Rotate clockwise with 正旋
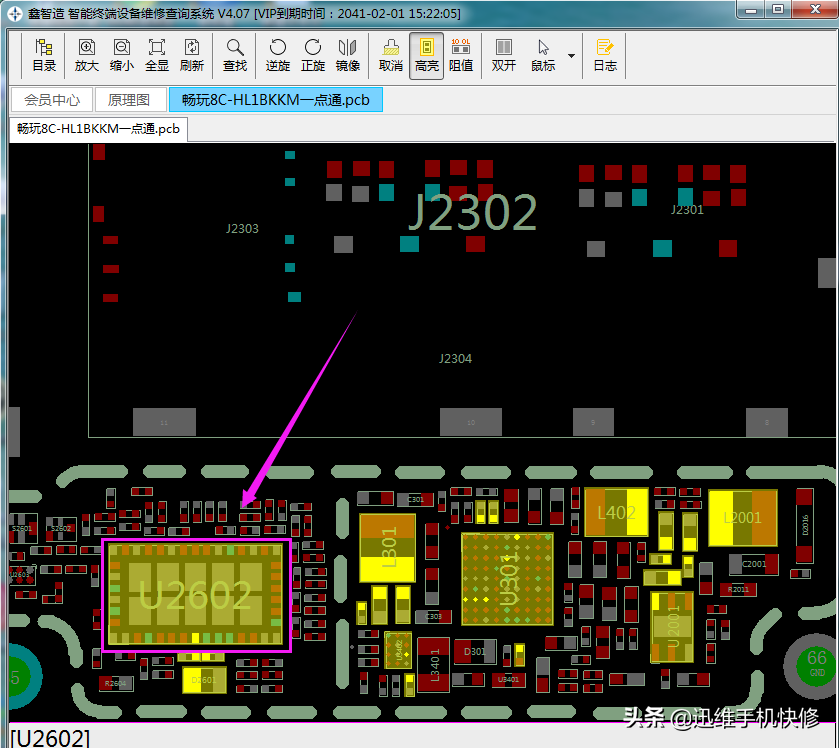This screenshot has height=748, width=839. click(312, 56)
